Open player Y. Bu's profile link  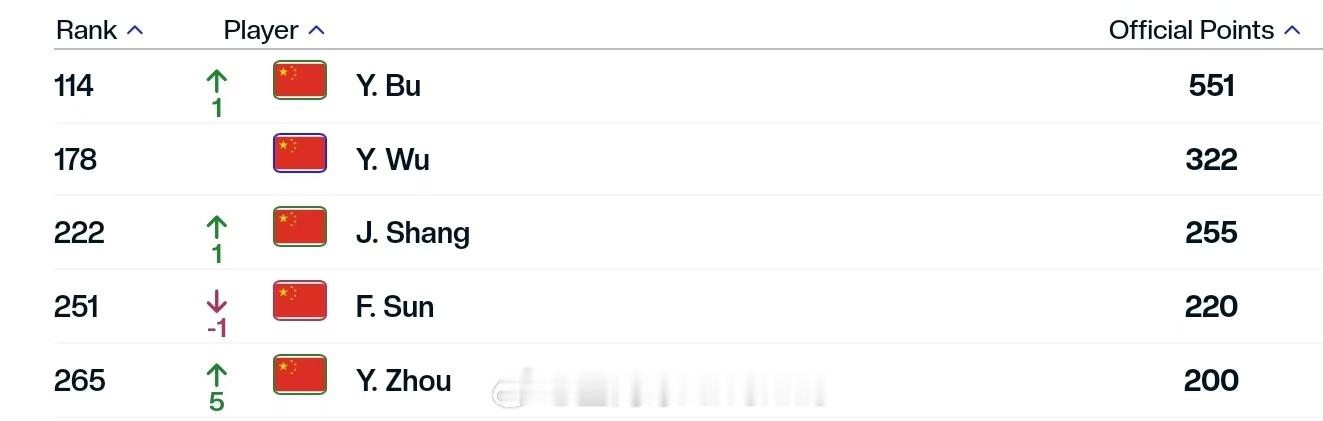pyautogui.click(x=388, y=86)
